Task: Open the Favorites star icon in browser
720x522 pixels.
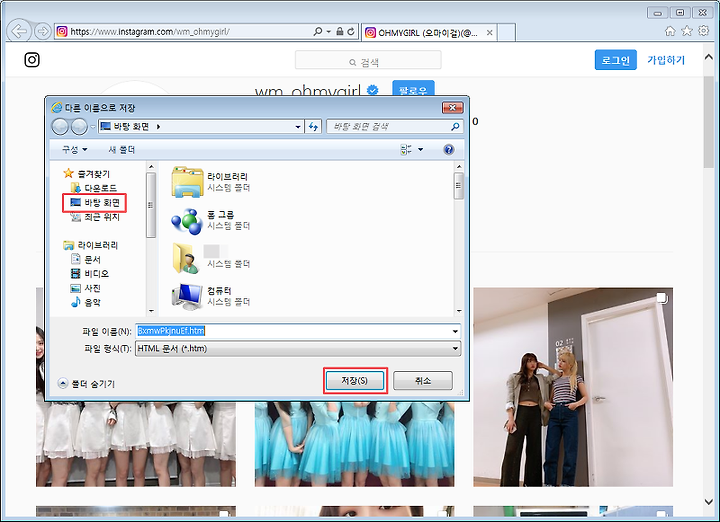Action: (x=686, y=31)
